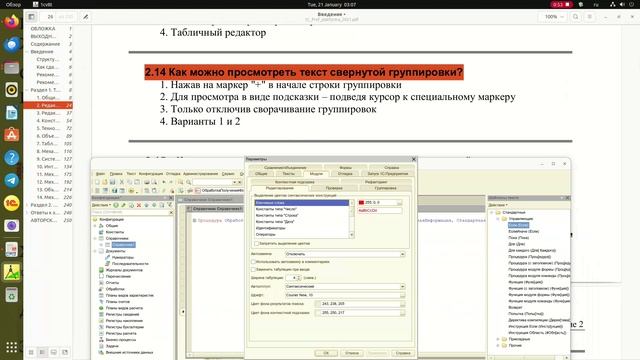Viewport: 640px width, 360px height.
Task: Open the trash in the dock
Action: pos(11,295)
